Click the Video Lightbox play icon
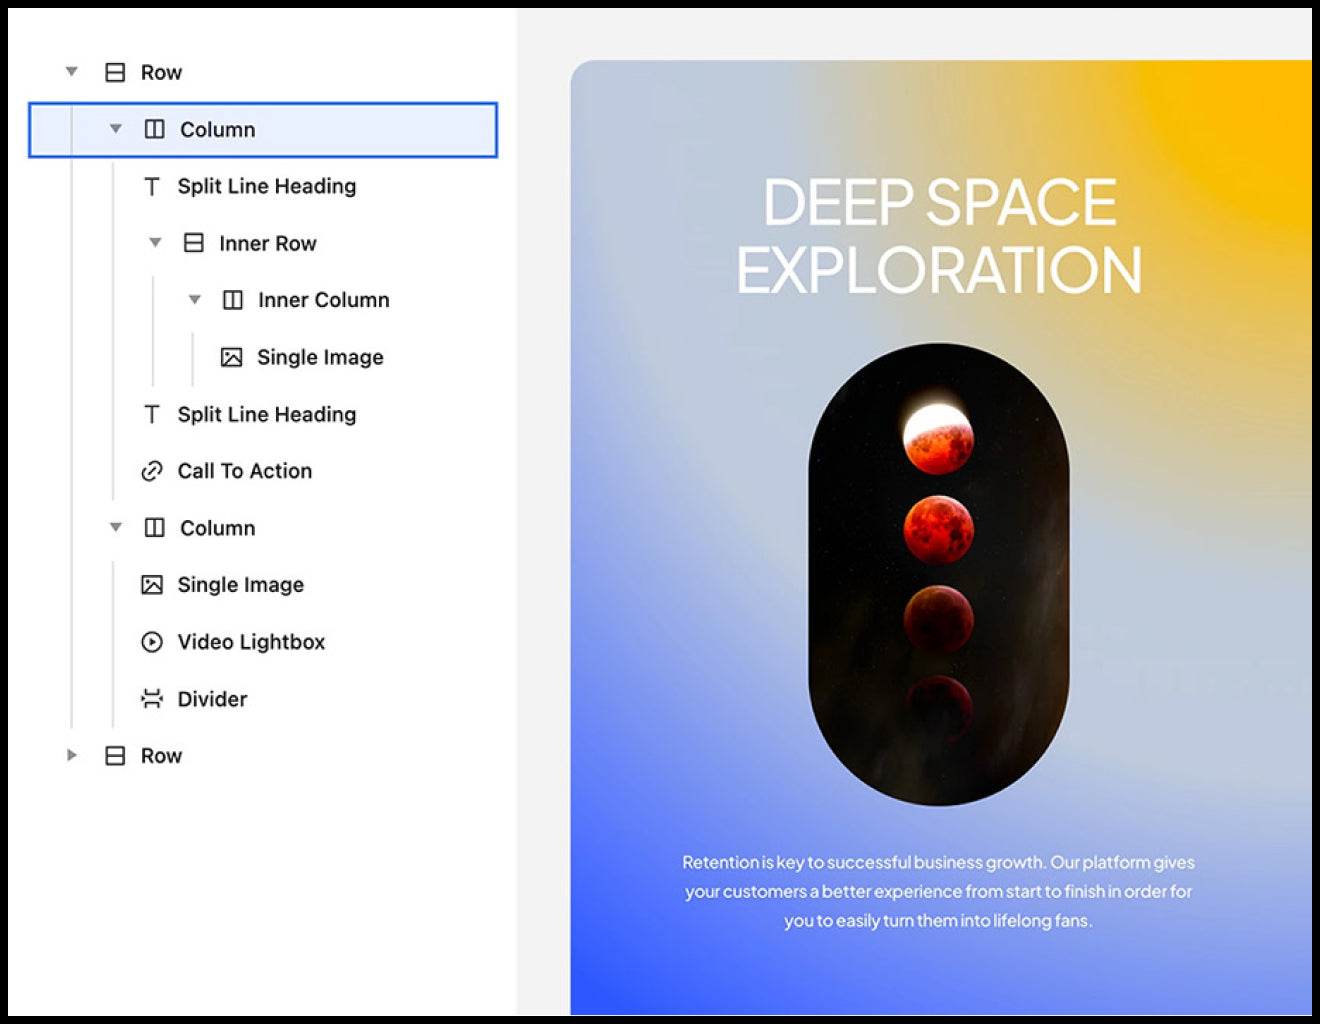The image size is (1320, 1024). [152, 642]
